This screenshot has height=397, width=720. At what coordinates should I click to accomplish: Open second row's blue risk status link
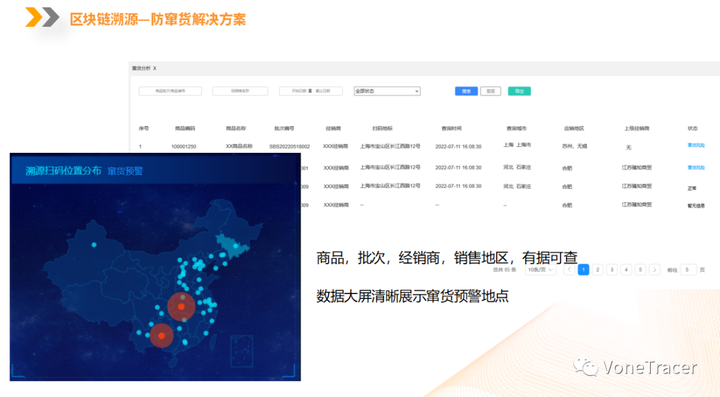pyautogui.click(x=696, y=168)
